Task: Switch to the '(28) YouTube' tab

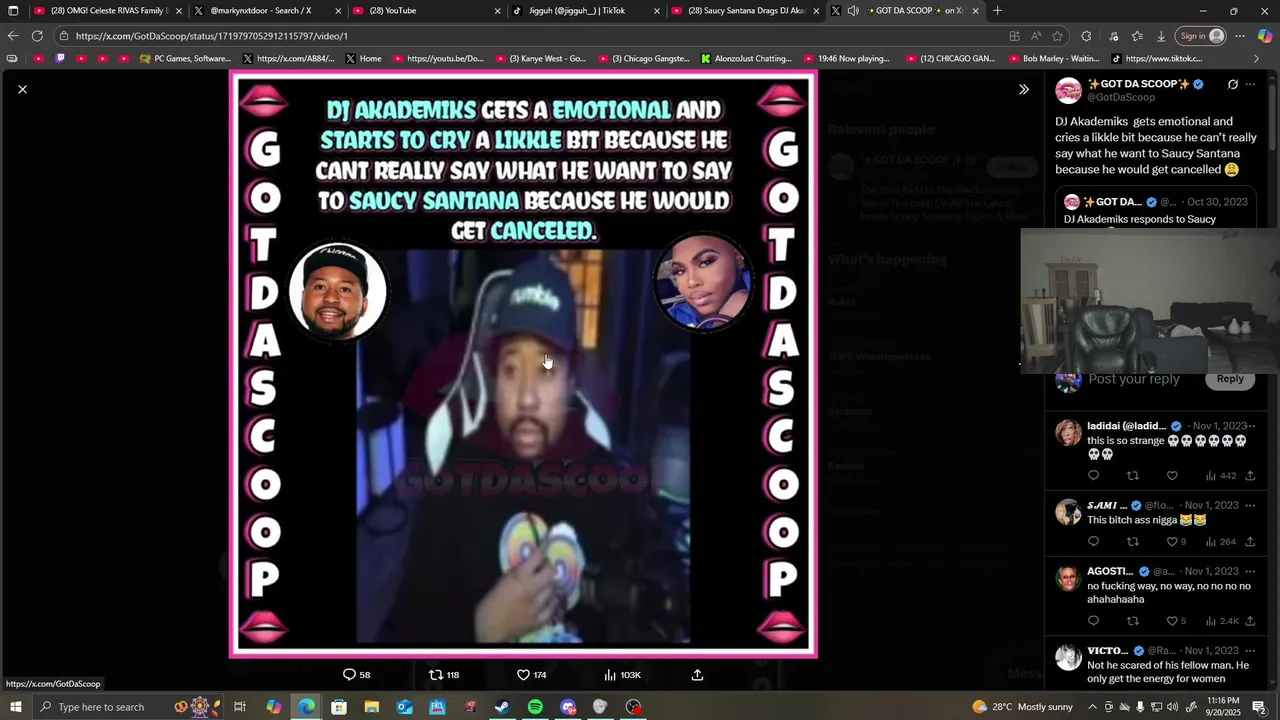Action: (x=427, y=11)
